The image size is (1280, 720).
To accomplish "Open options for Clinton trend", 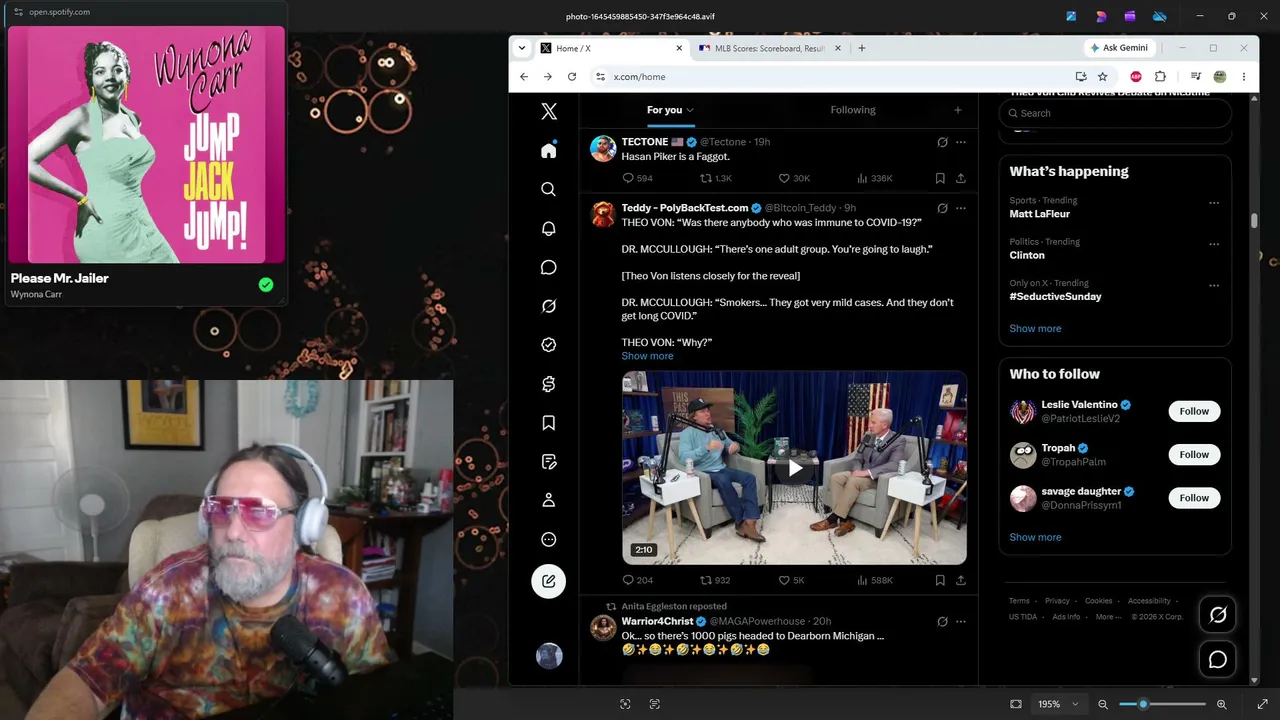I will click(1214, 244).
